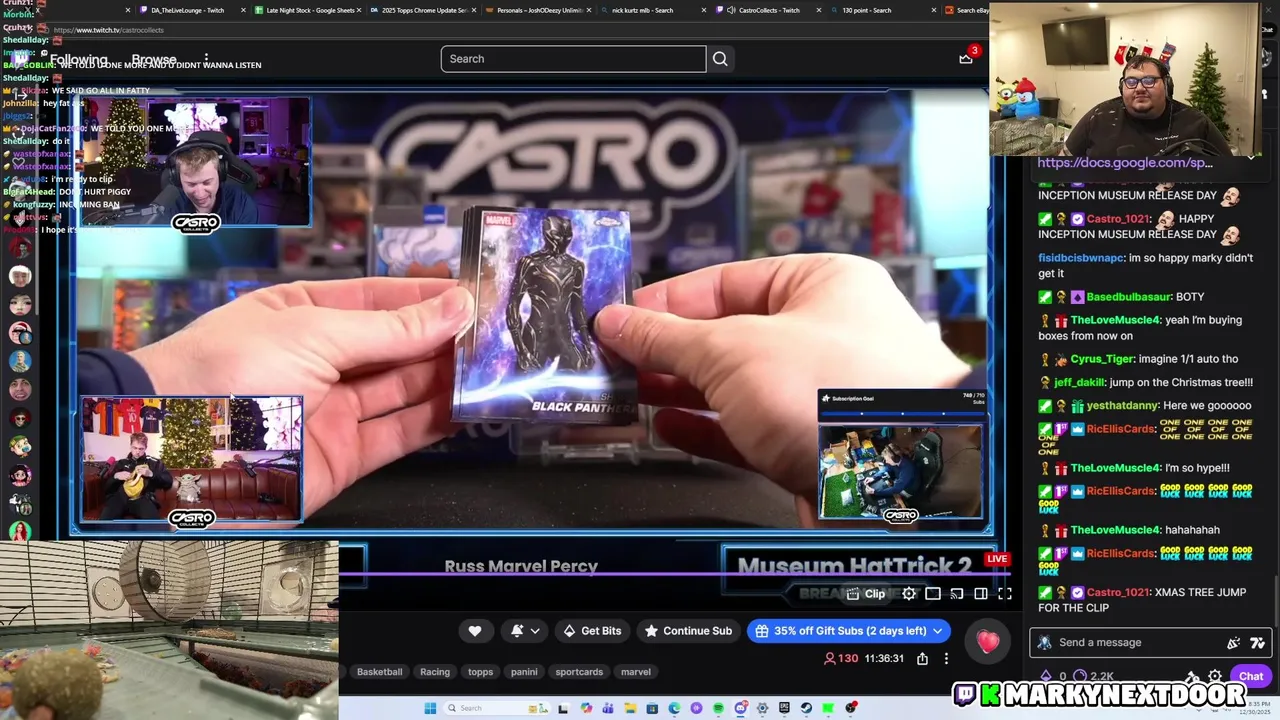1280x720 pixels.
Task: Open Spotify from the taskbar
Action: (718, 708)
